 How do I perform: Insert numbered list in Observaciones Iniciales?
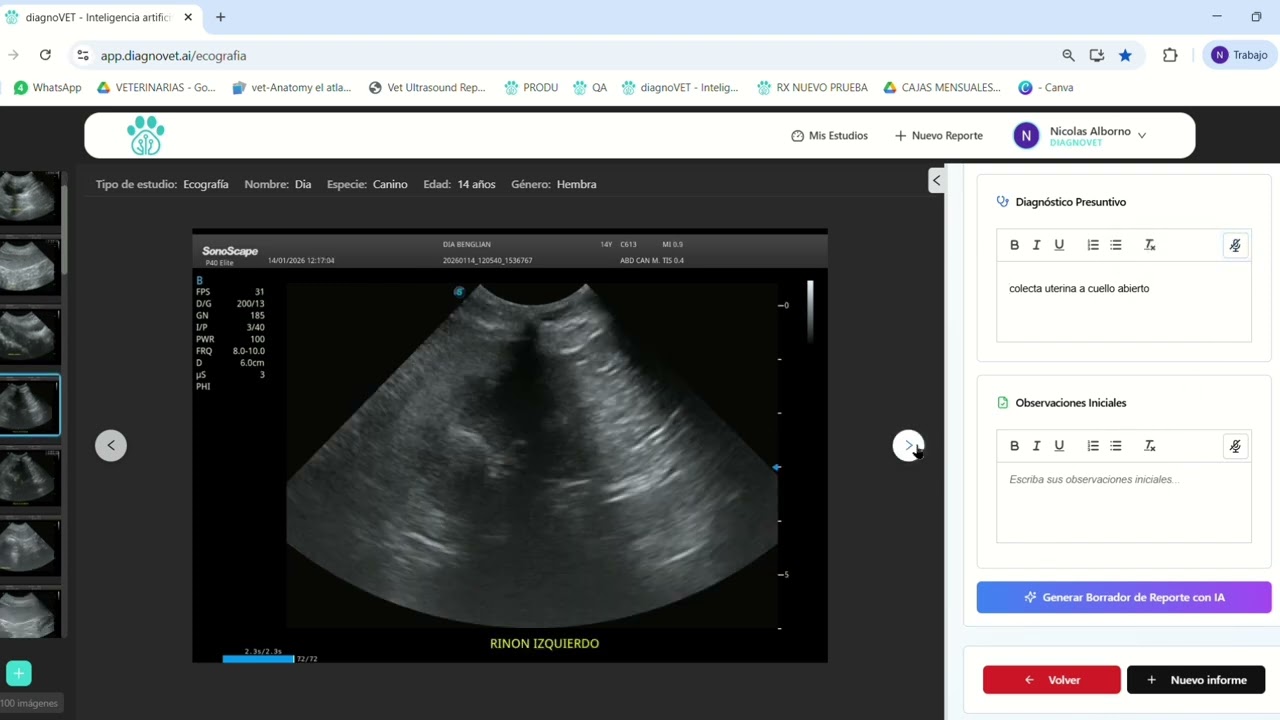pyautogui.click(x=1093, y=446)
